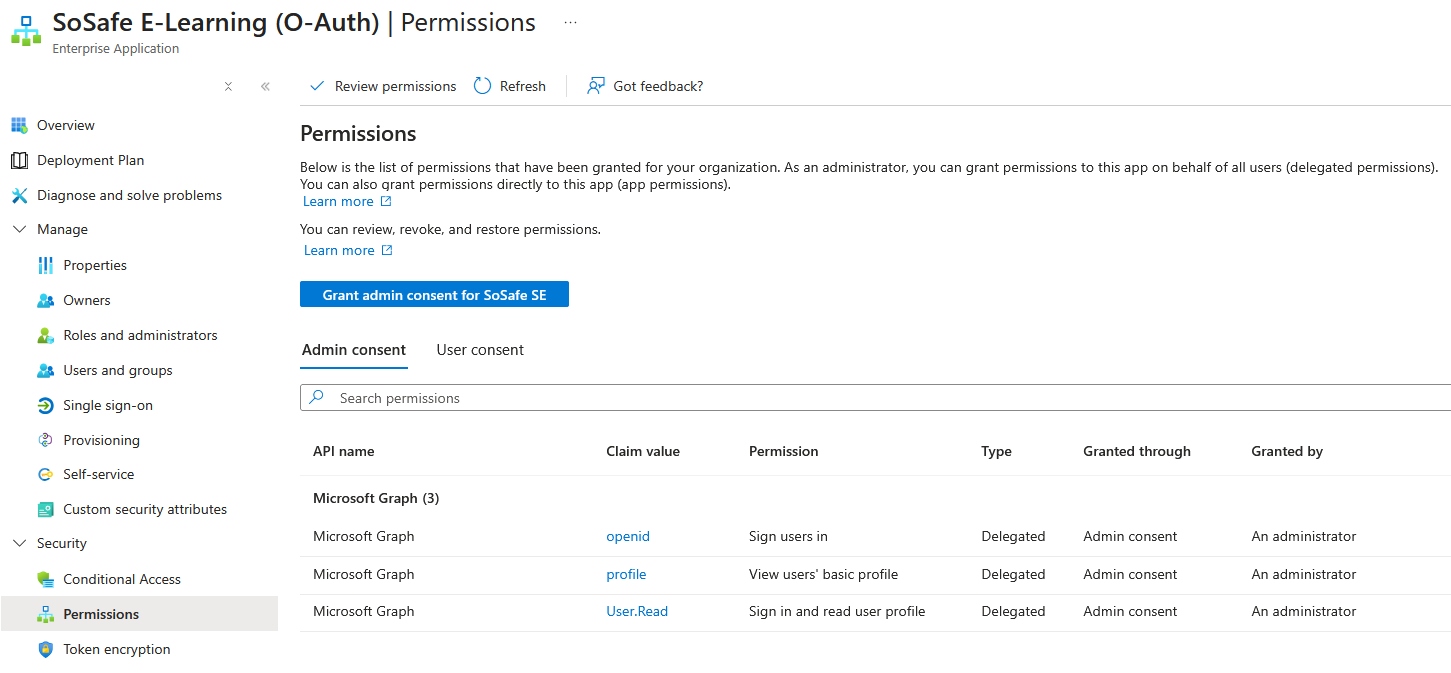Select the Single sign-on icon

pyautogui.click(x=45, y=405)
